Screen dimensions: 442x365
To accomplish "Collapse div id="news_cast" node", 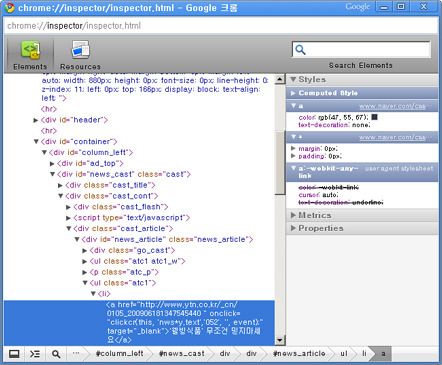I will point(52,174).
